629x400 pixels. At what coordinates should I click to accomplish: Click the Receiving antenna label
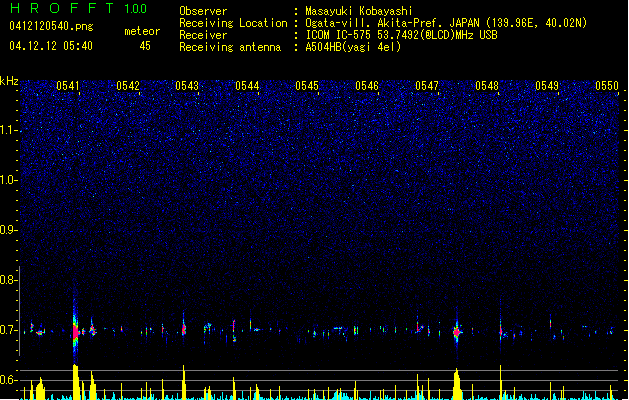(x=230, y=47)
